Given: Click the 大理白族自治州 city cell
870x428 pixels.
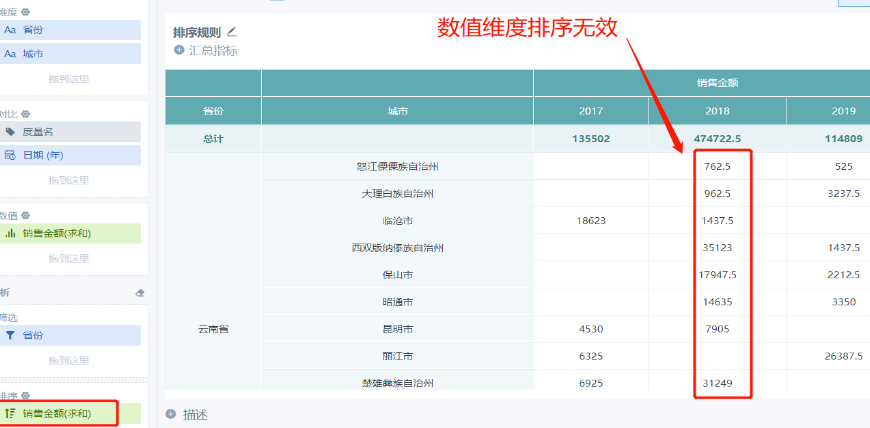Looking at the screenshot, I should click(397, 193).
